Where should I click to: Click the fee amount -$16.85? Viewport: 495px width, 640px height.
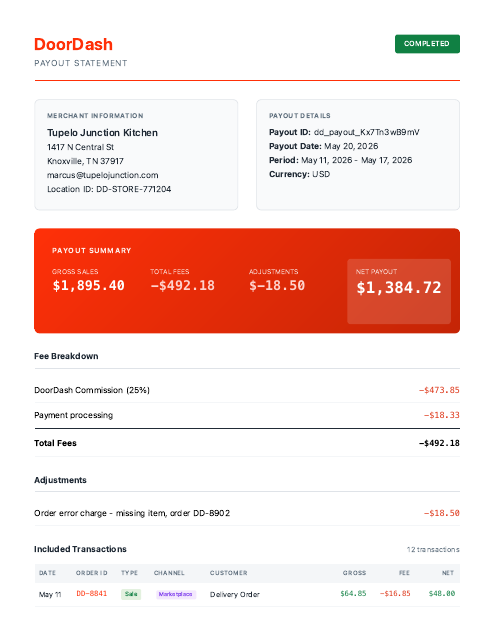(395, 593)
